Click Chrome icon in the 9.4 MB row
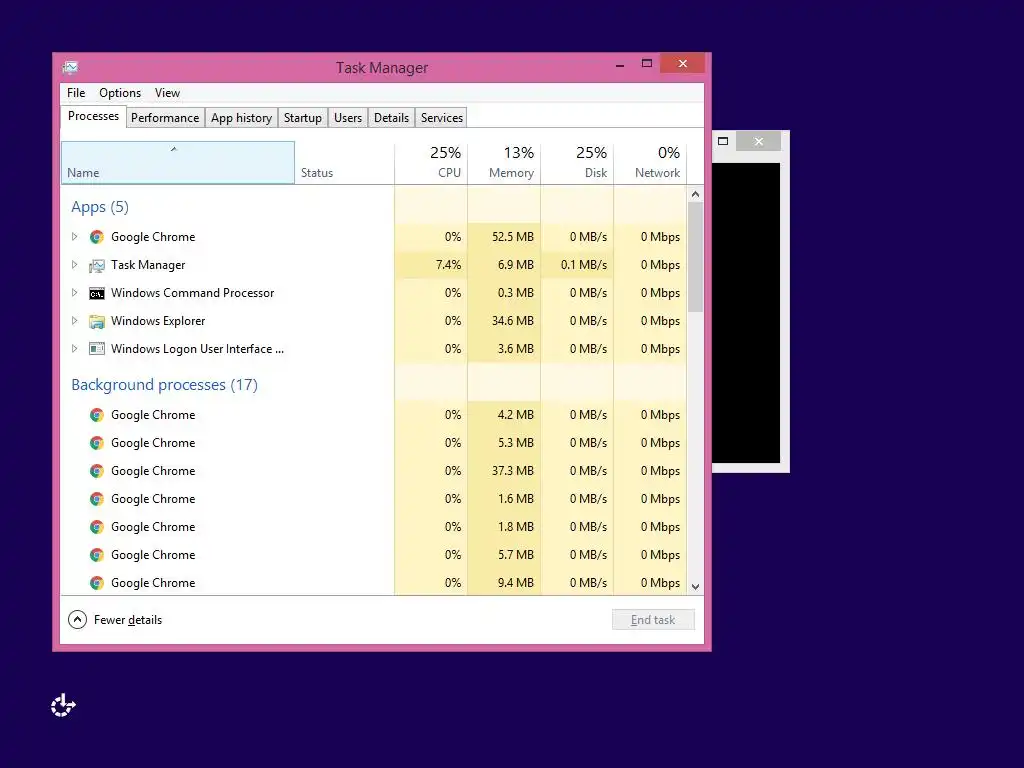Image resolution: width=1024 pixels, height=768 pixels. point(97,583)
